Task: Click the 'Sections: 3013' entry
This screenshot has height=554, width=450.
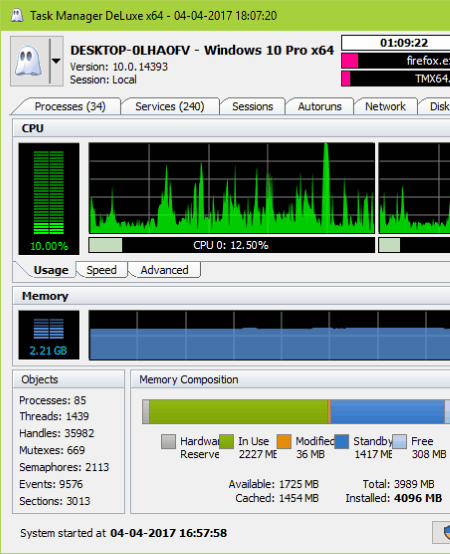Action: (55, 501)
